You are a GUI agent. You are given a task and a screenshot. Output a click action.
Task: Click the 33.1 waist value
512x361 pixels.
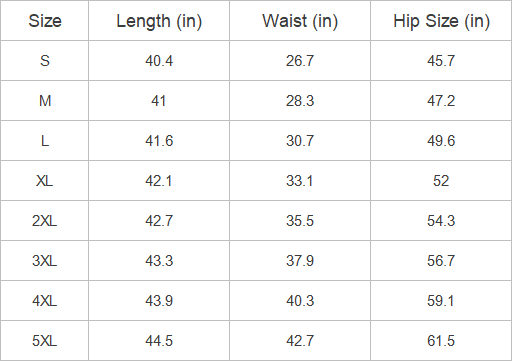300,181
